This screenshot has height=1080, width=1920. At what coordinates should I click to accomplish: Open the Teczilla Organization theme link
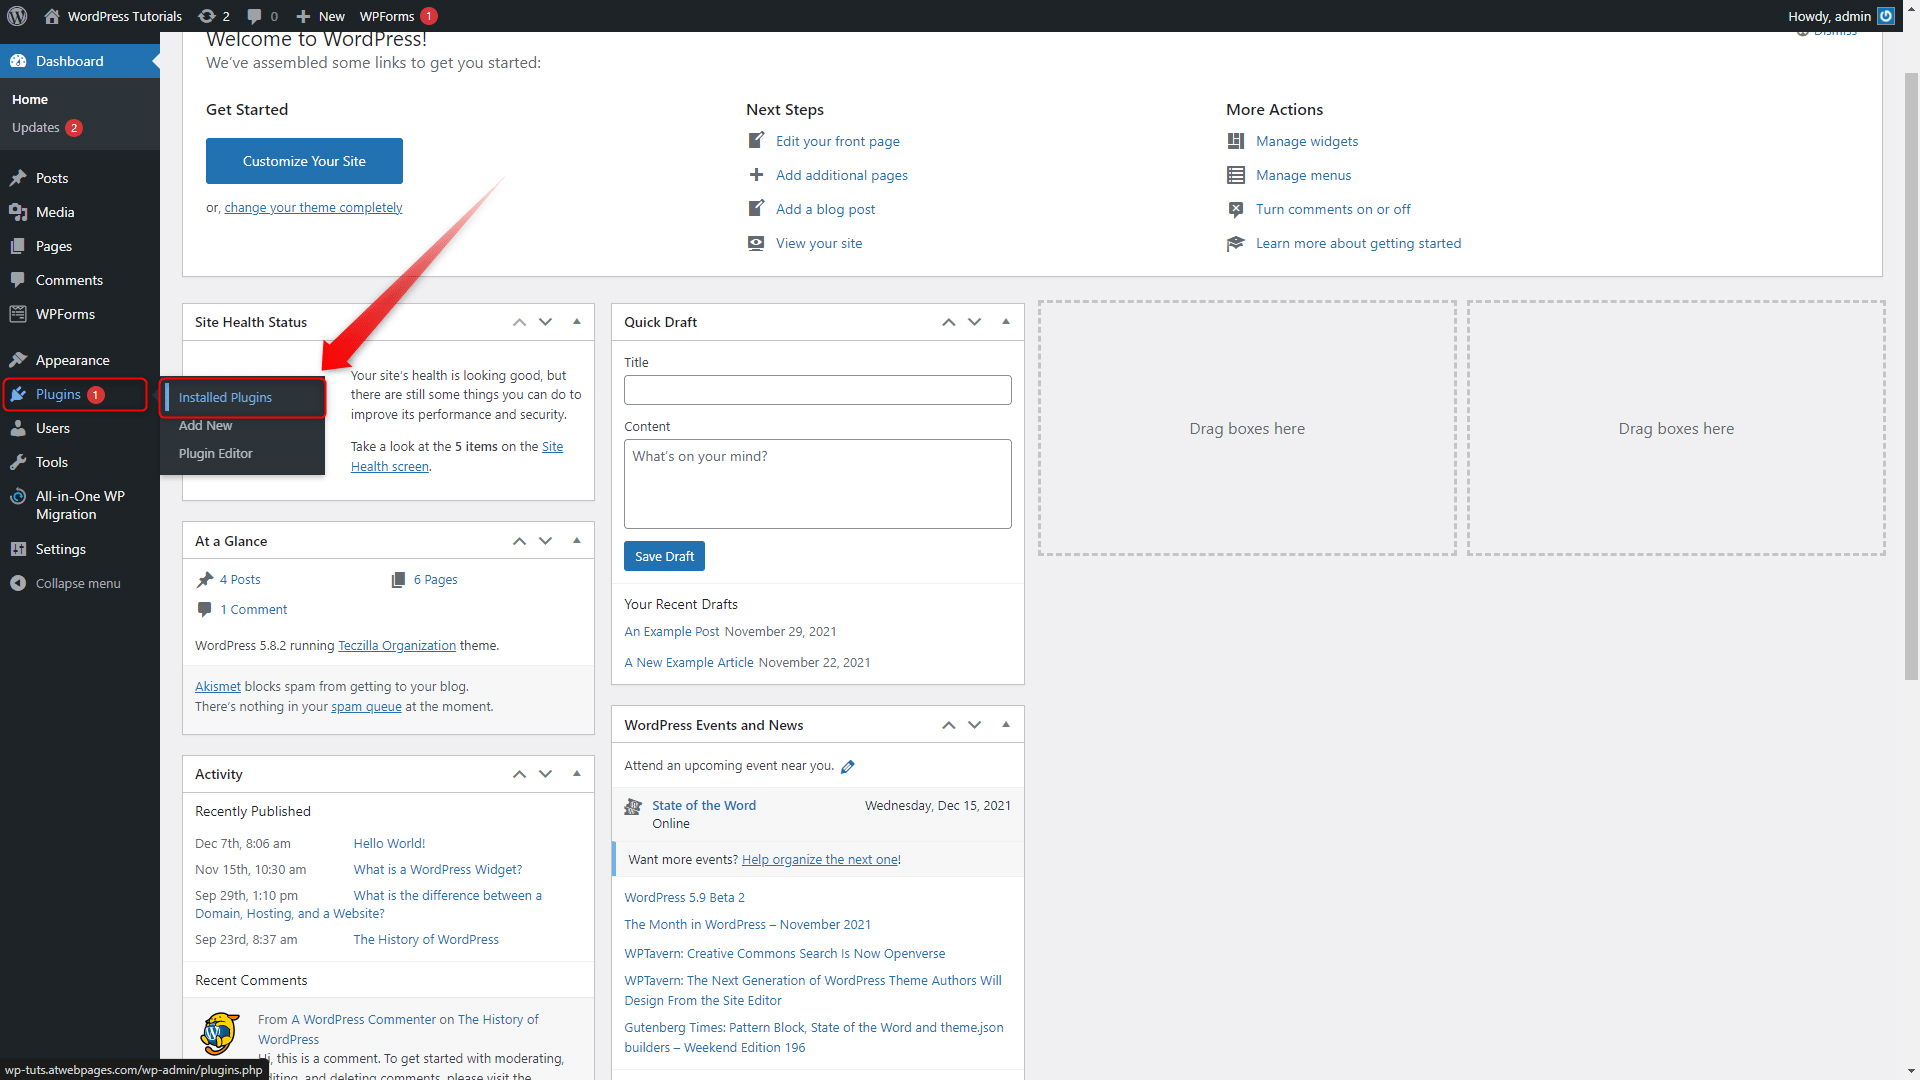397,645
